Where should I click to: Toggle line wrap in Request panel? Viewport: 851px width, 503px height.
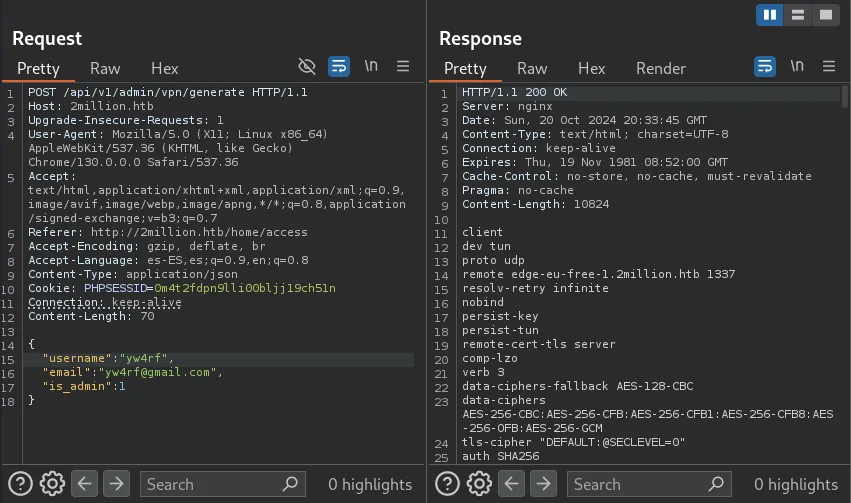339,67
